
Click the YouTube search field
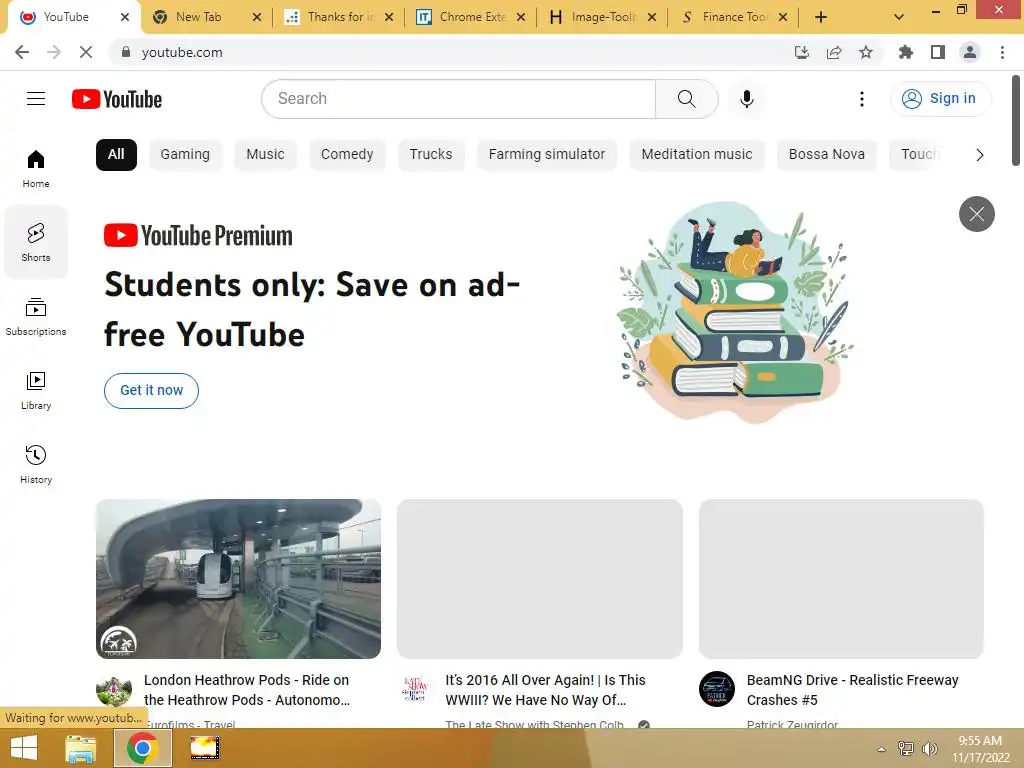[x=458, y=99]
